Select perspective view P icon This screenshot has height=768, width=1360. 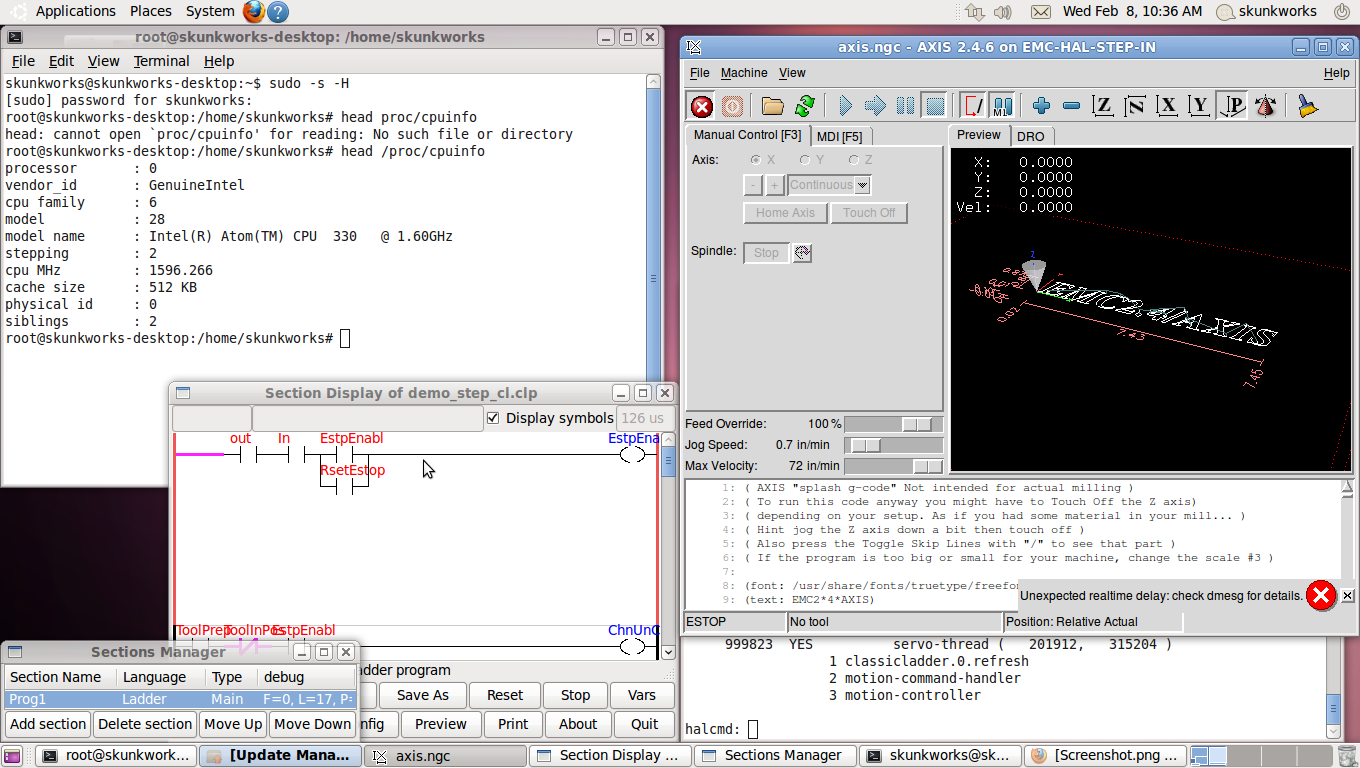pos(1232,106)
